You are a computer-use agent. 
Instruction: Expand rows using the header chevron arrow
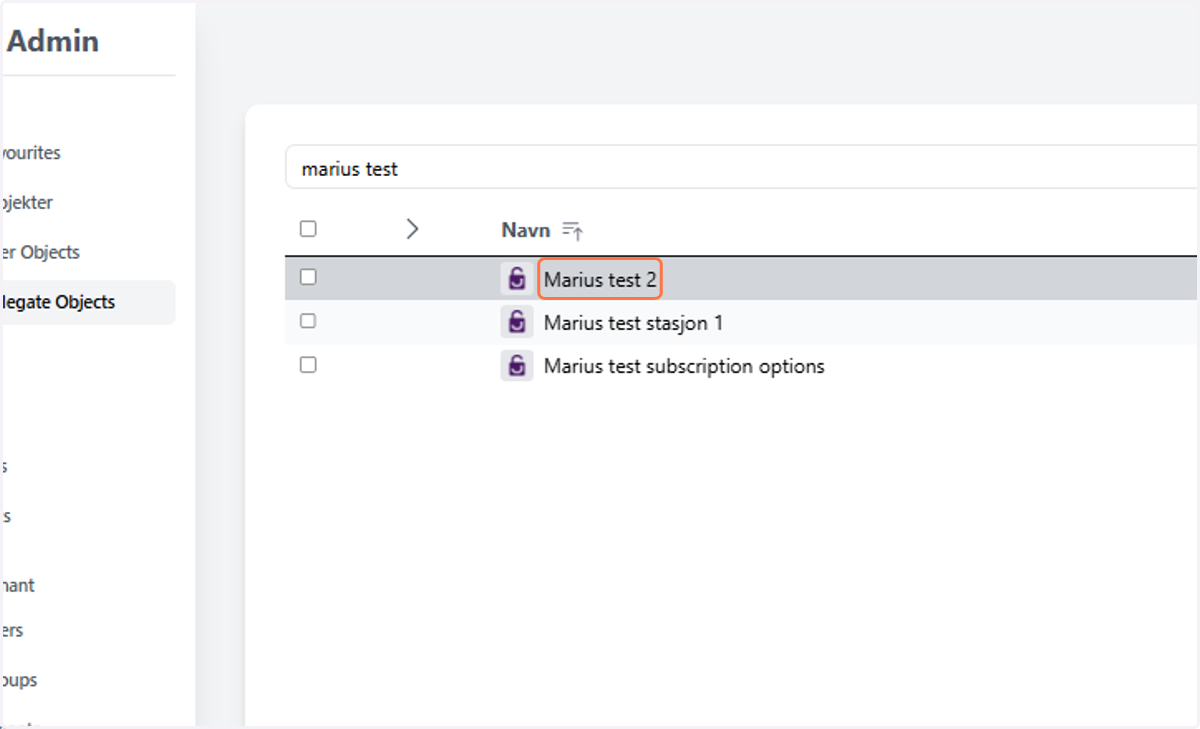412,229
